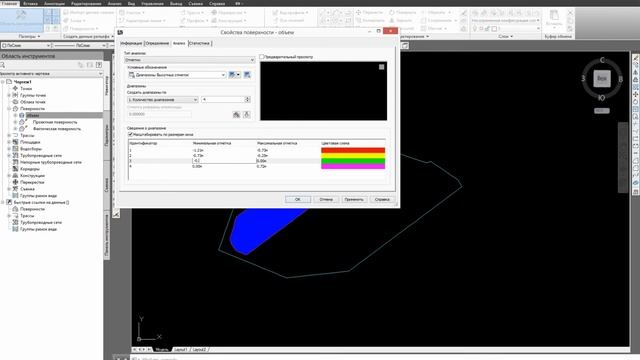Open the Вид ribbon tab
Screen dimensions: 640x360
[x=131, y=3]
